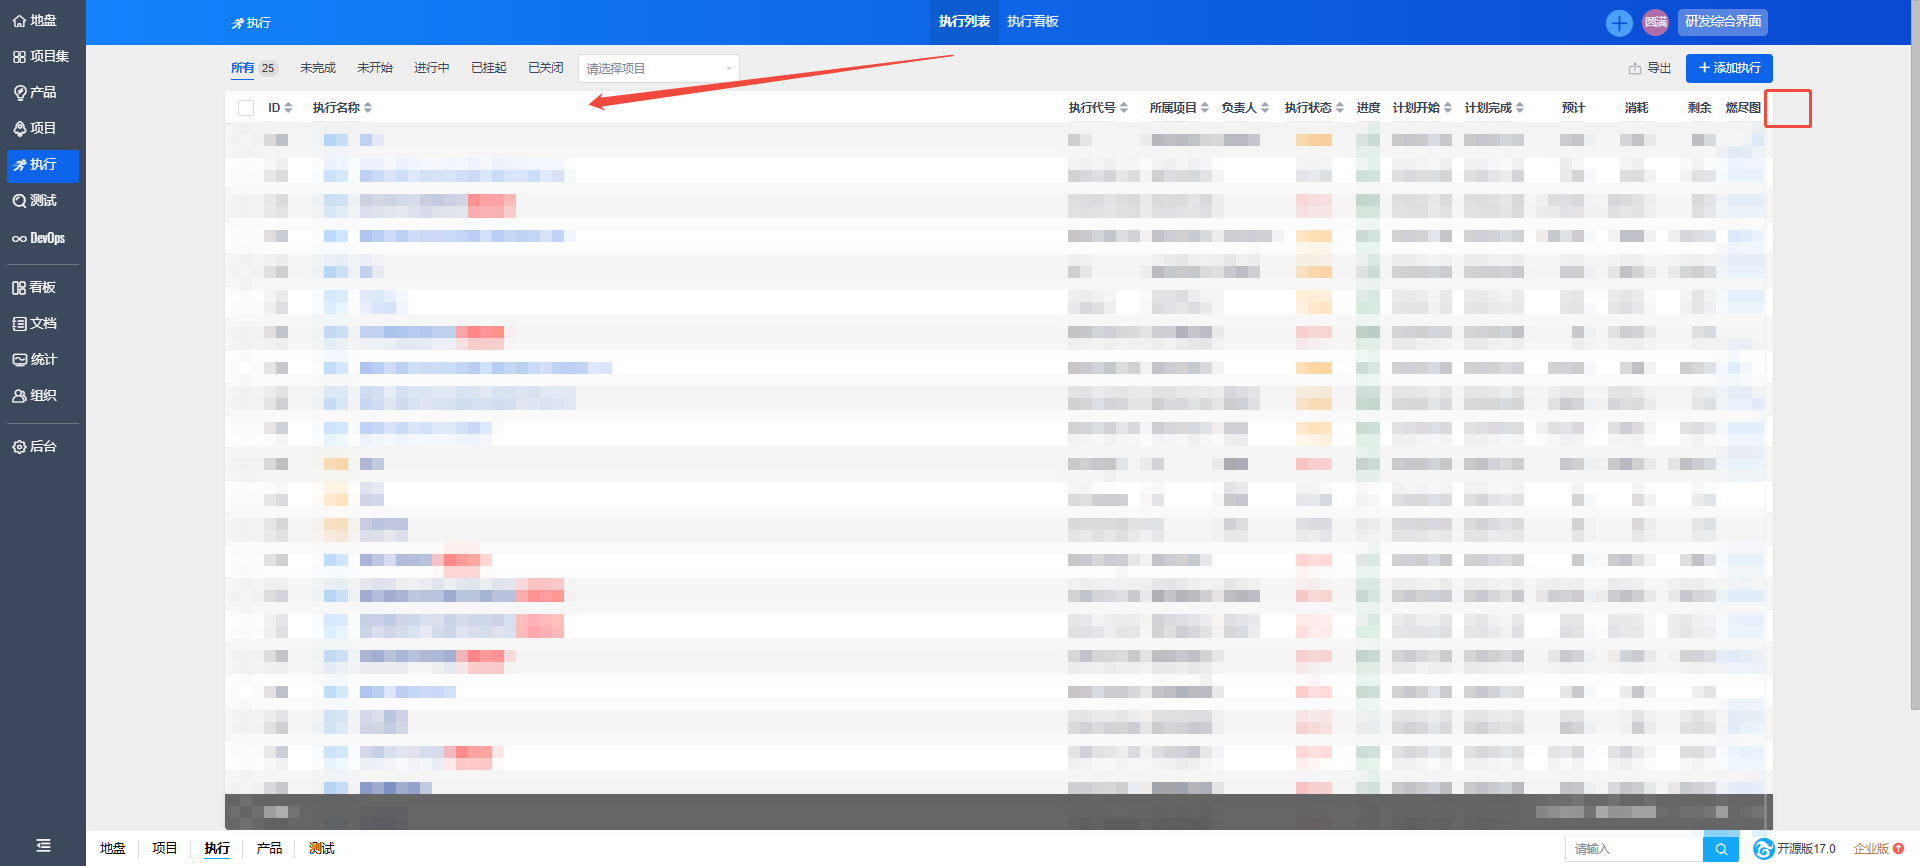Sort the table by ID column
Screen dimensions: 1920x866
[x=280, y=108]
